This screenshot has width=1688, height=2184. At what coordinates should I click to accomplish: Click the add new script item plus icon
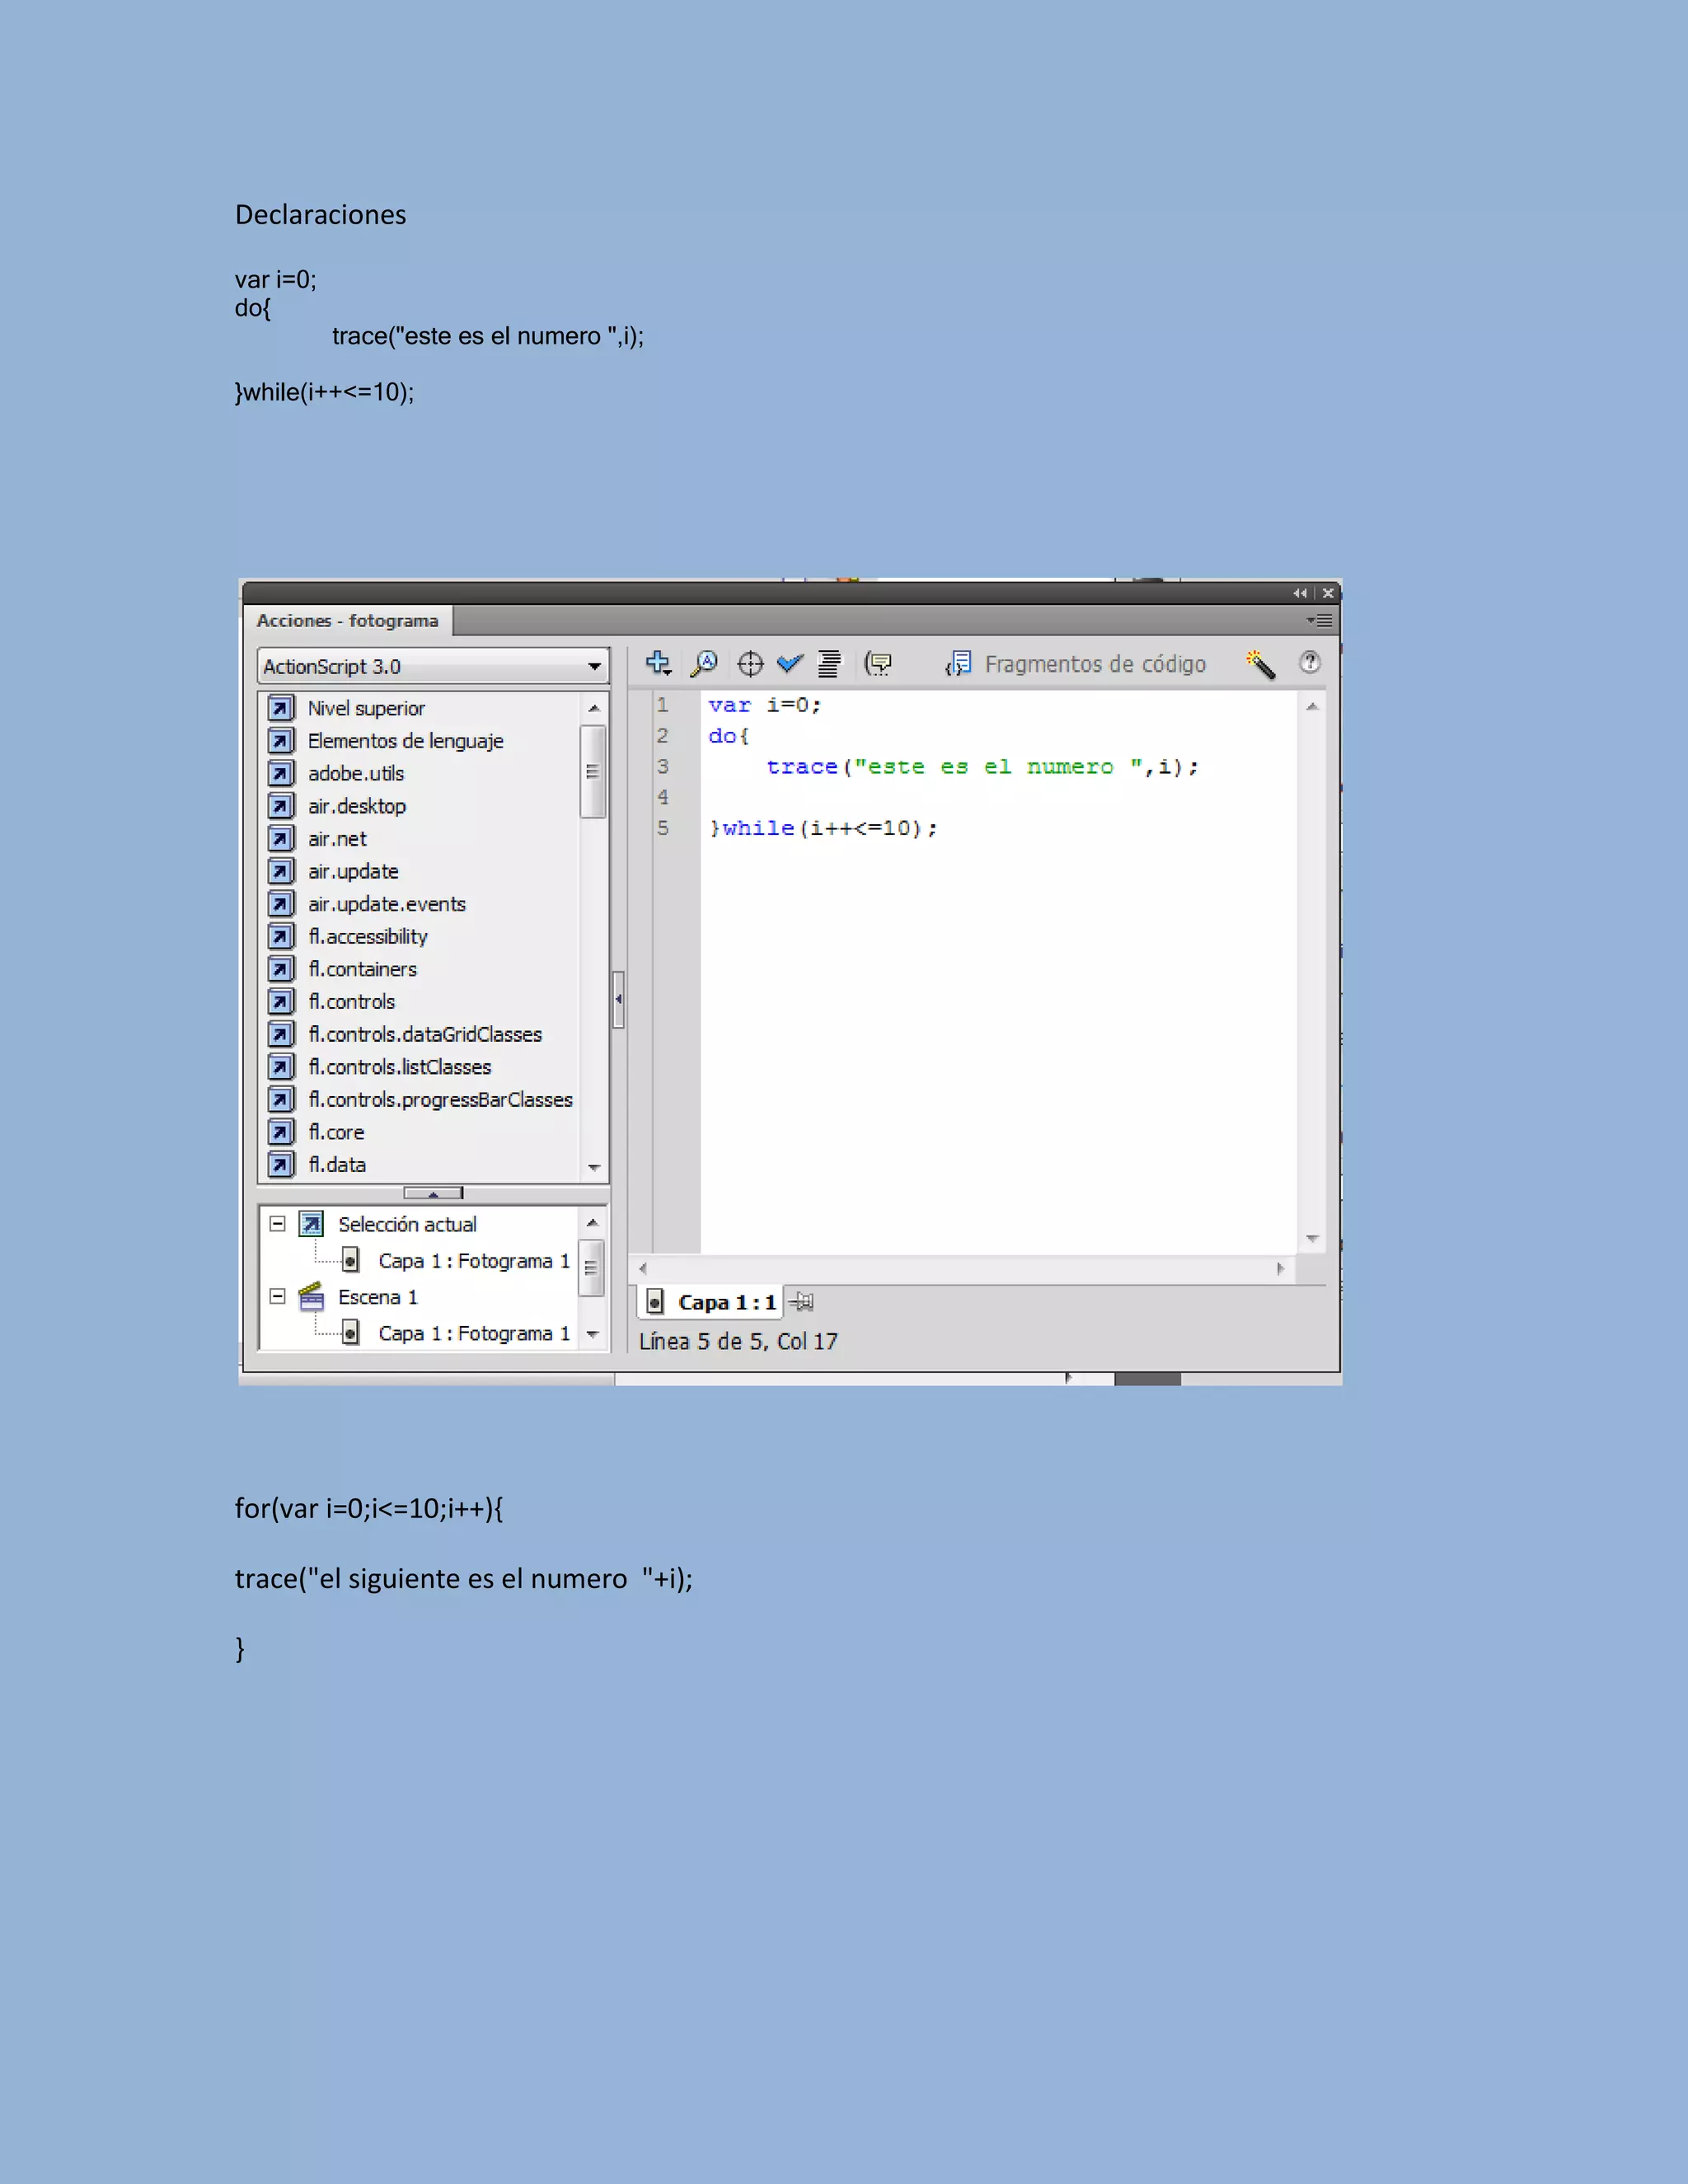tap(658, 663)
